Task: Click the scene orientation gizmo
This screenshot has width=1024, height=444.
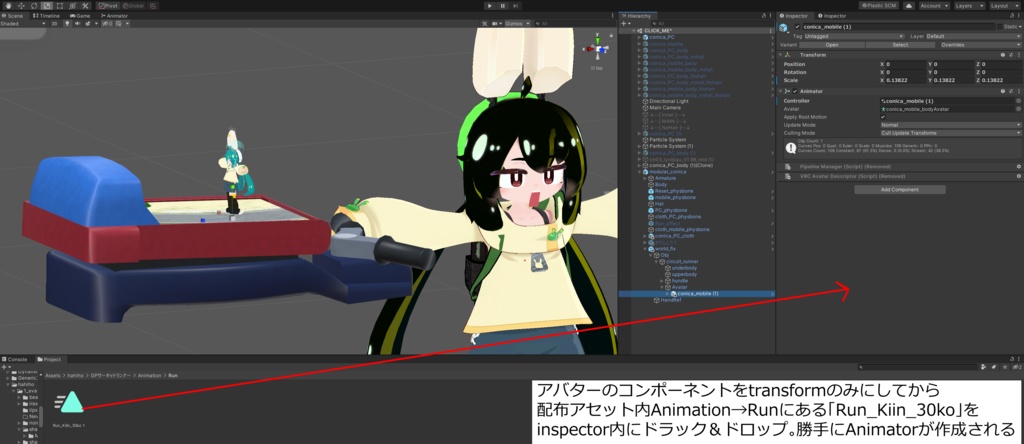Action: pos(598,48)
